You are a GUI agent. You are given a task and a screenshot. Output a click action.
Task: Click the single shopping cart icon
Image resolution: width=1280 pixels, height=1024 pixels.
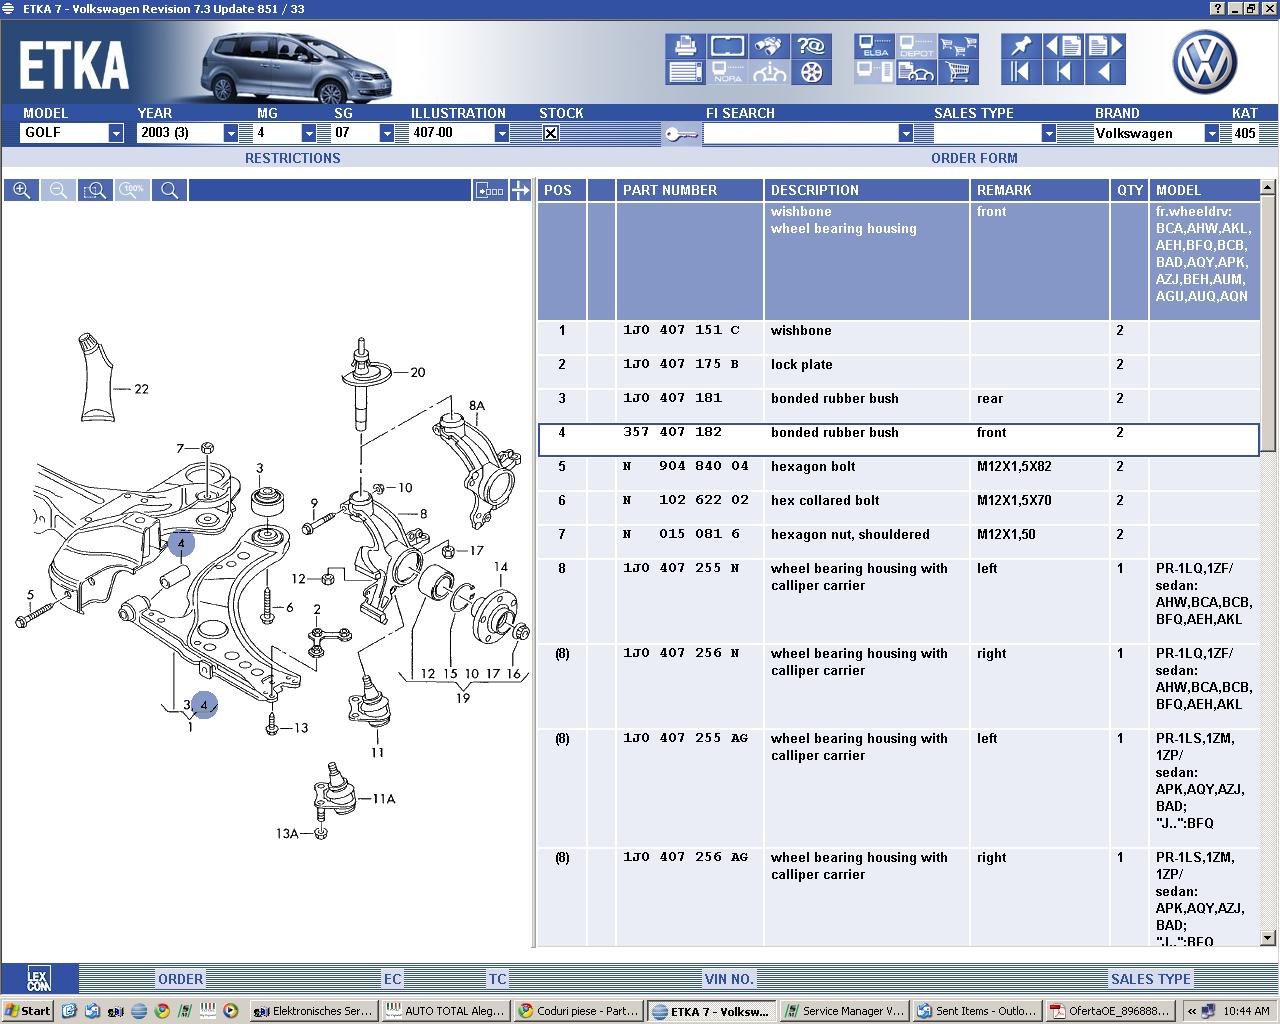tap(958, 72)
